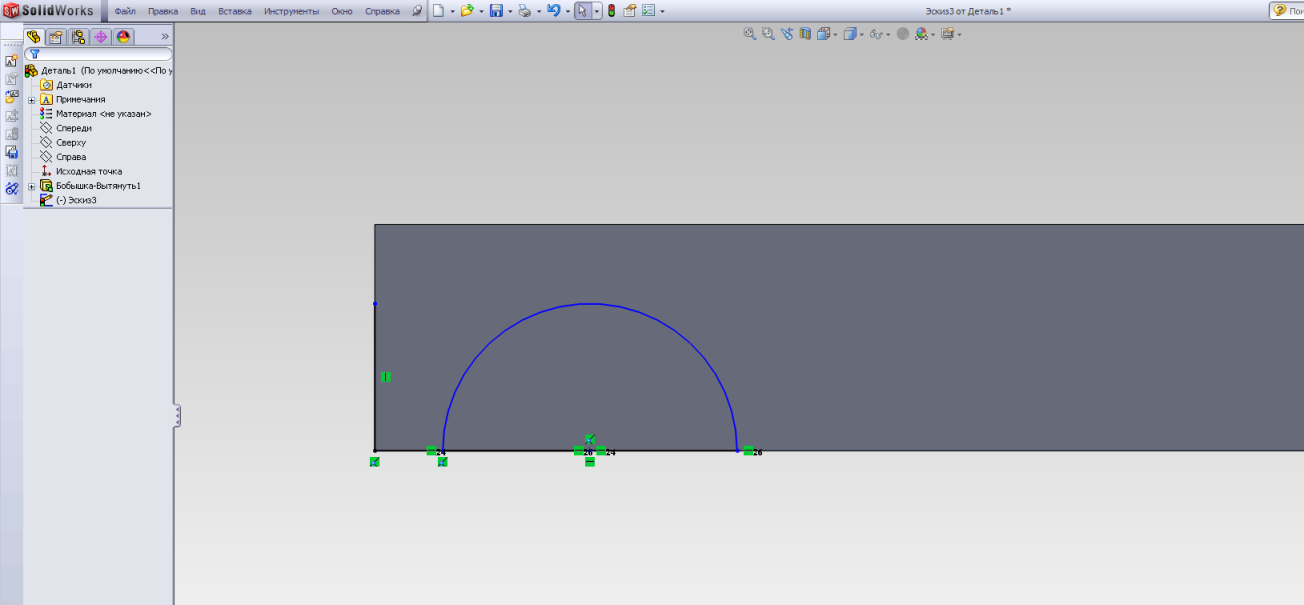Click the Undo arrow icon
1304x605 pixels.
553,11
